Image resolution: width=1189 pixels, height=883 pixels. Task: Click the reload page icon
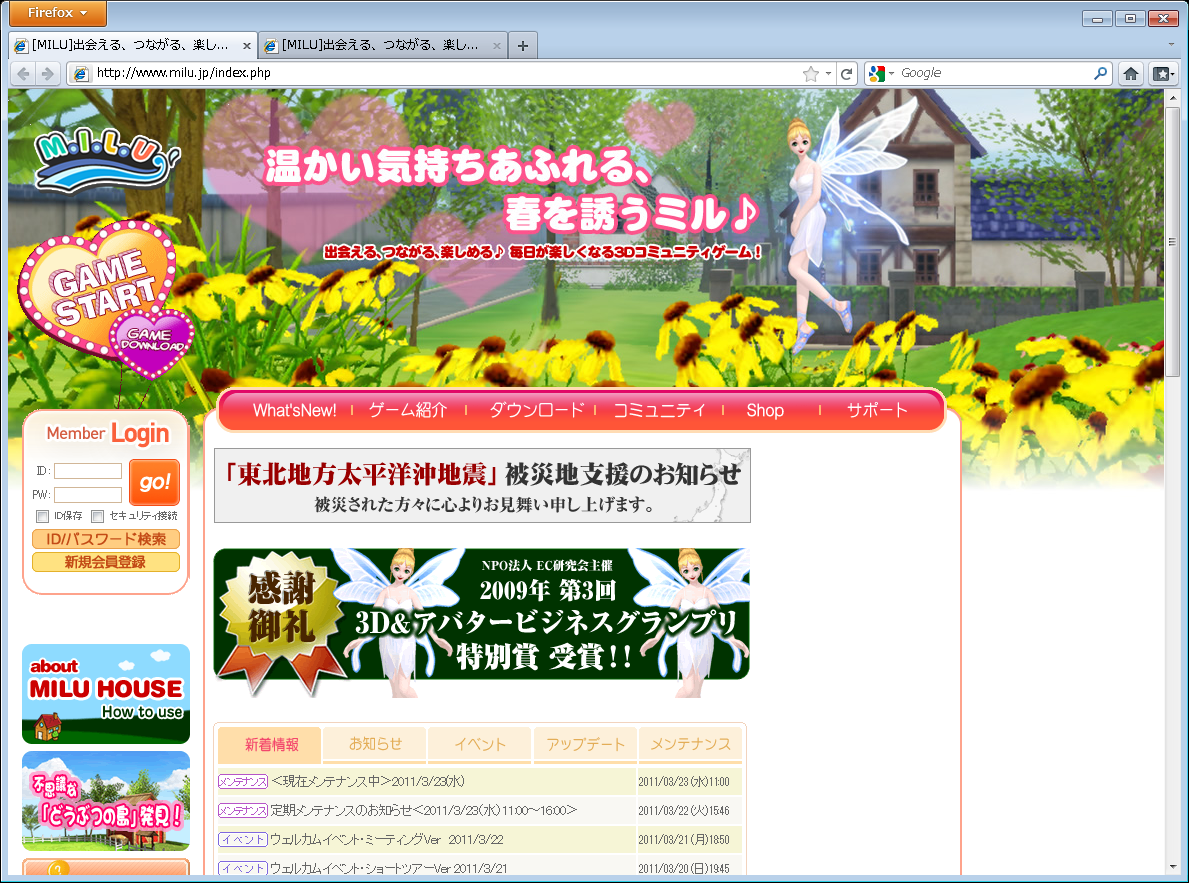tap(847, 73)
